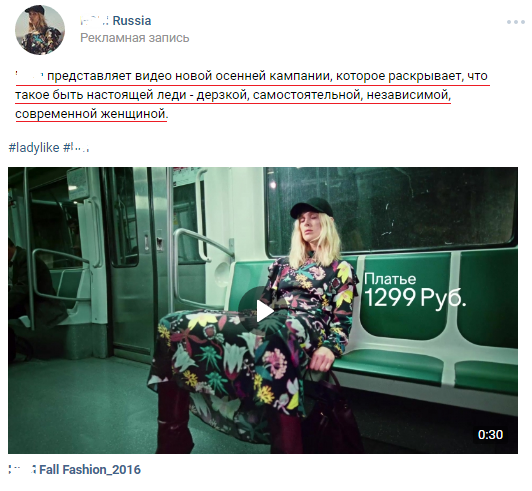Open the community page name ending in Russia
The image size is (532, 491).
[116, 21]
